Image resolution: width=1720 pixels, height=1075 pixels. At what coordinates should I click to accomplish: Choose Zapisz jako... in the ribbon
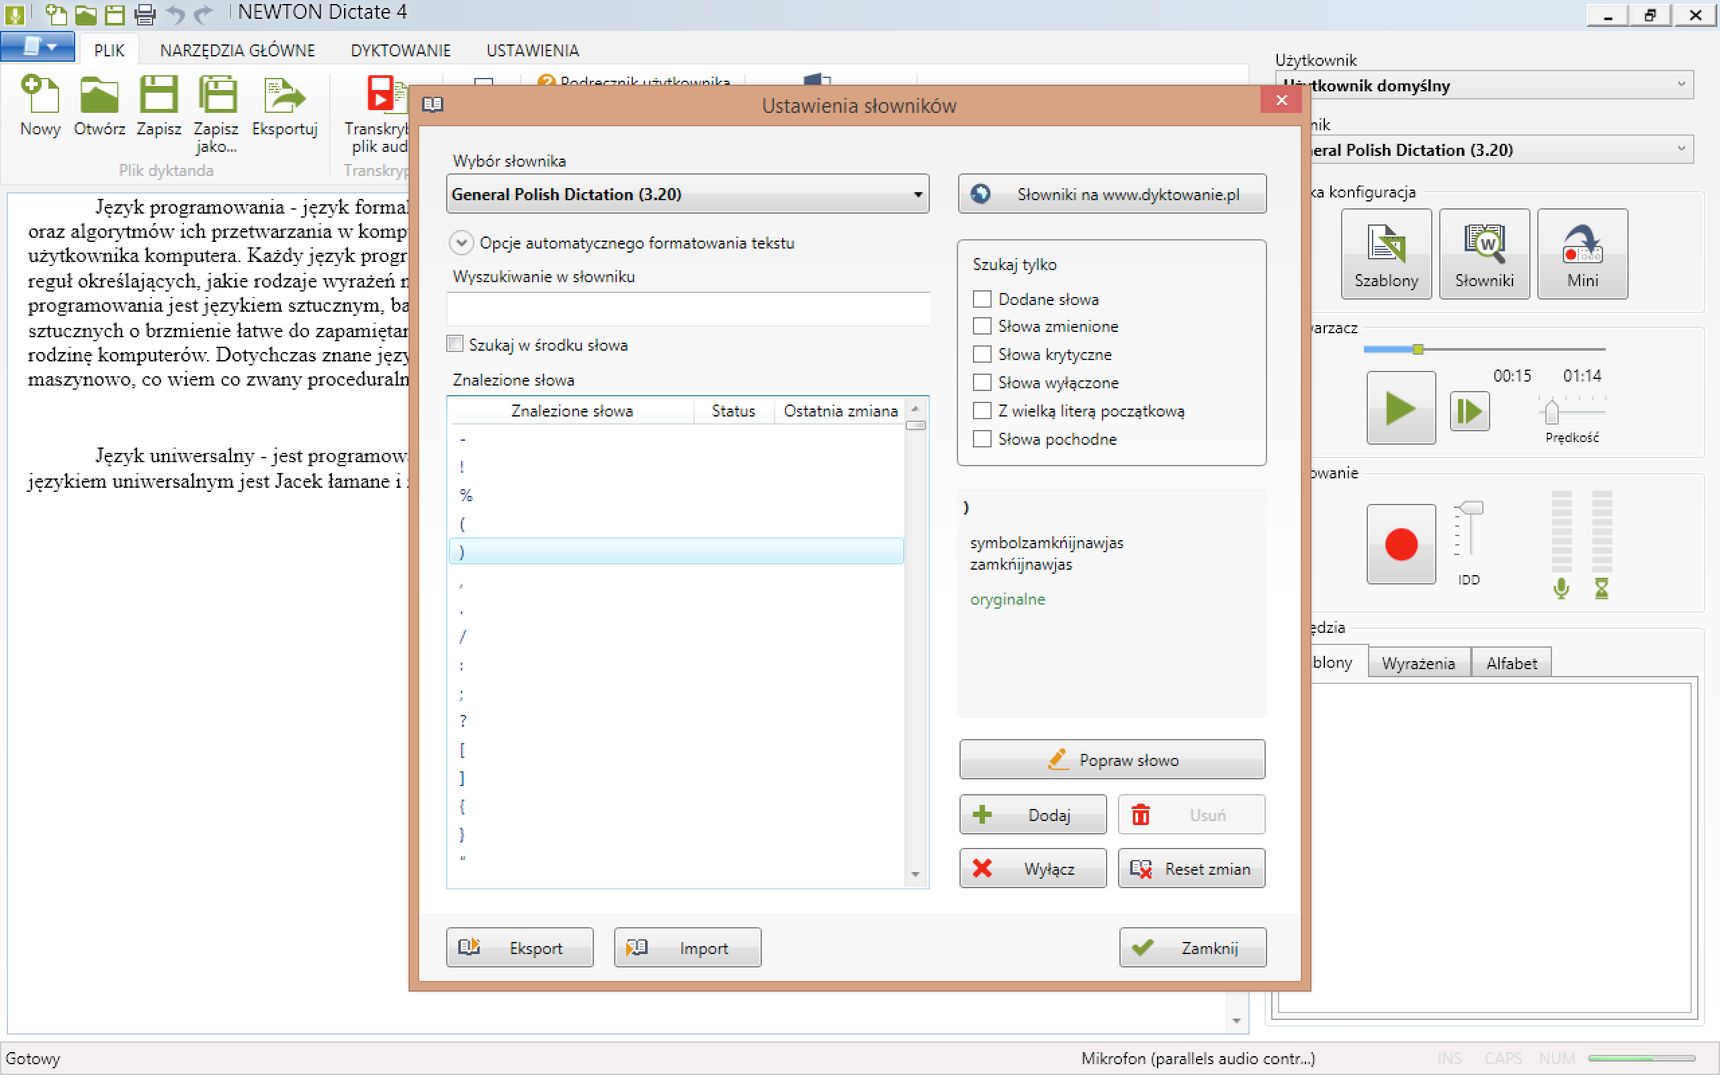216,115
